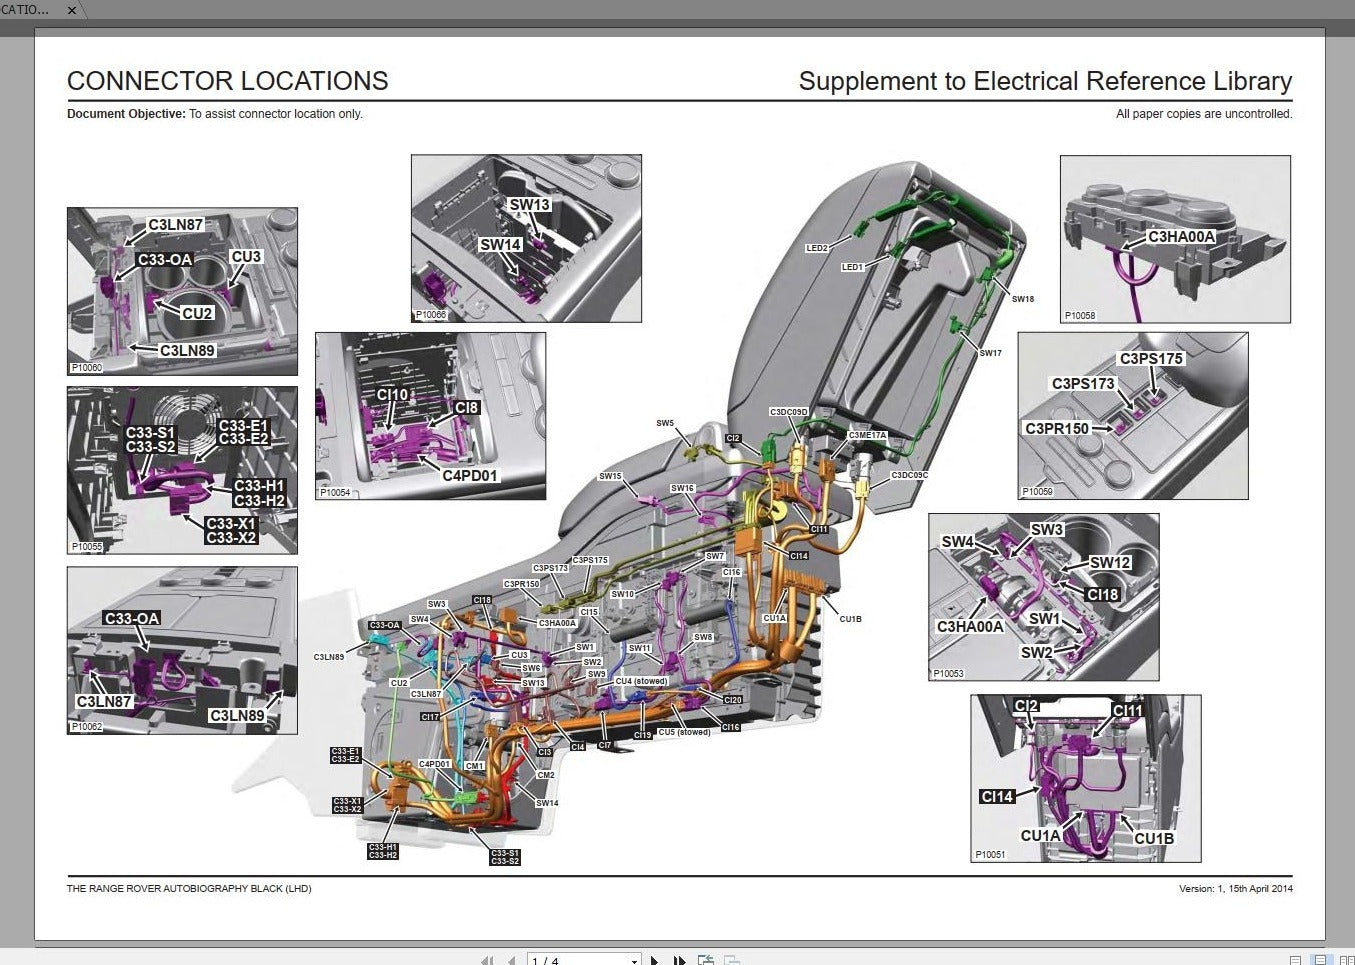
Task: Click the P10066 inset with SW13 and SW14
Action: pyautogui.click(x=526, y=238)
